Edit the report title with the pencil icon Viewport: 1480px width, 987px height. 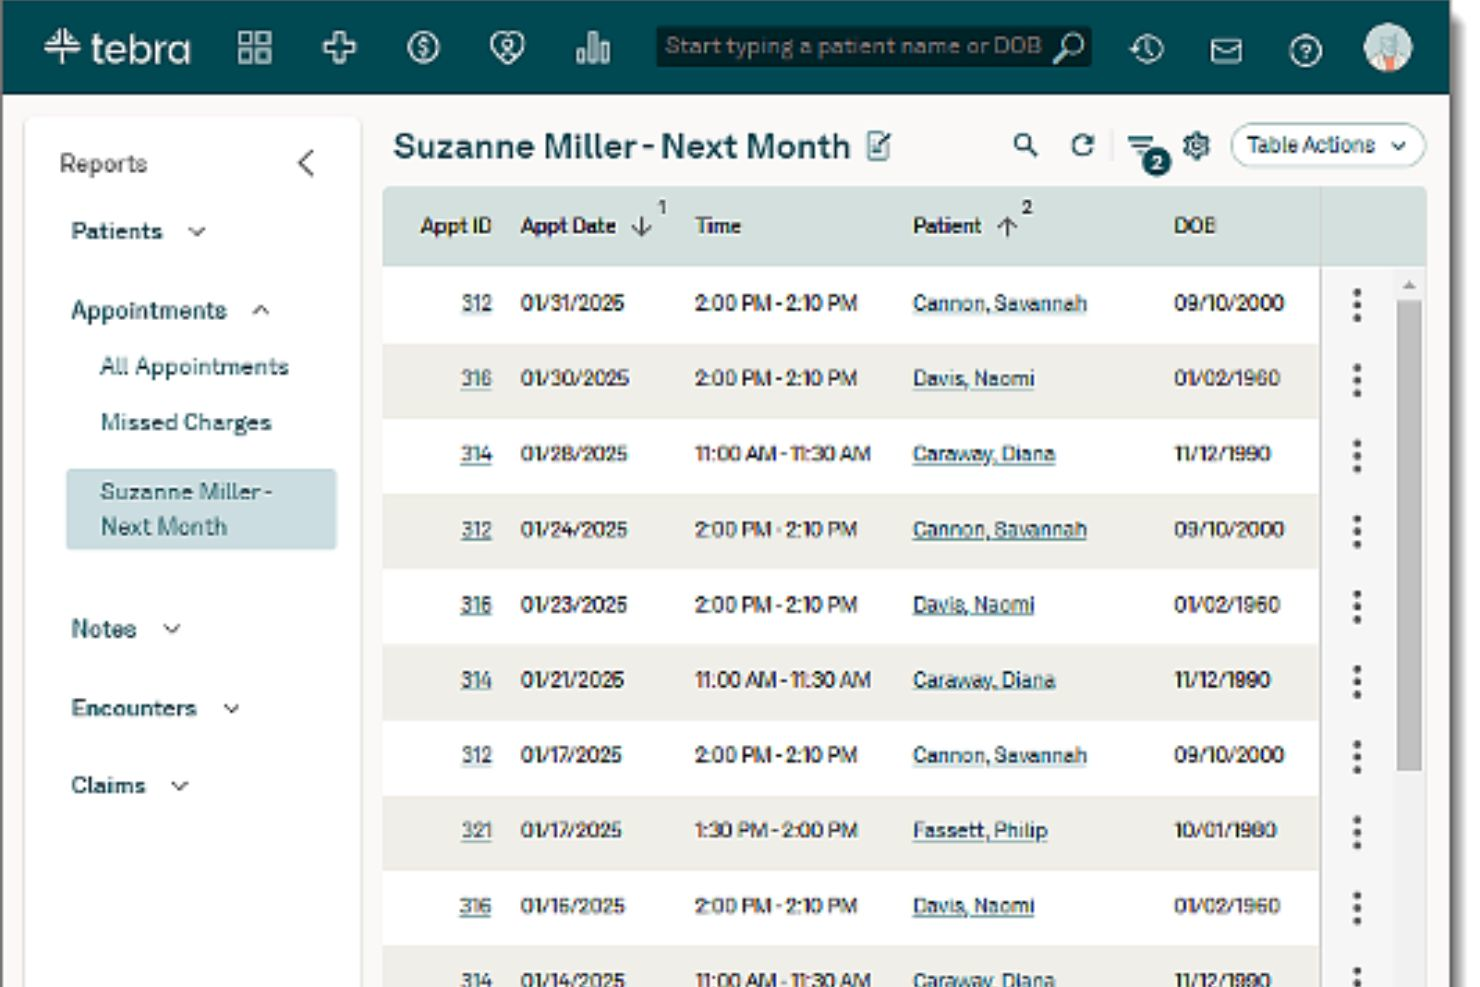point(878,146)
